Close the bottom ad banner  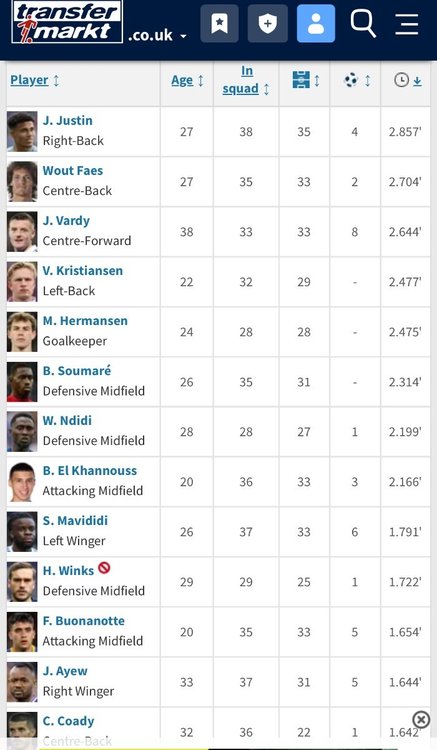(x=421, y=719)
